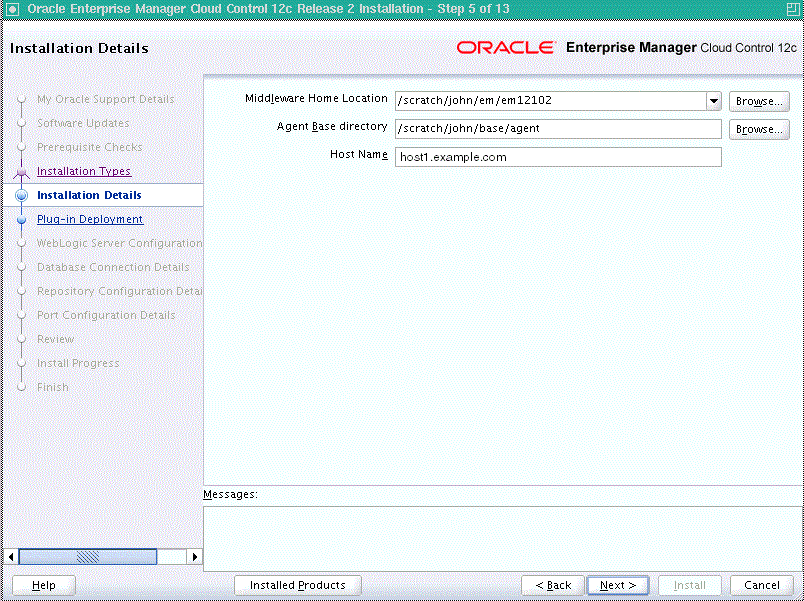Select the Installation Details step
The width and height of the screenshot is (804, 601).
(89, 195)
